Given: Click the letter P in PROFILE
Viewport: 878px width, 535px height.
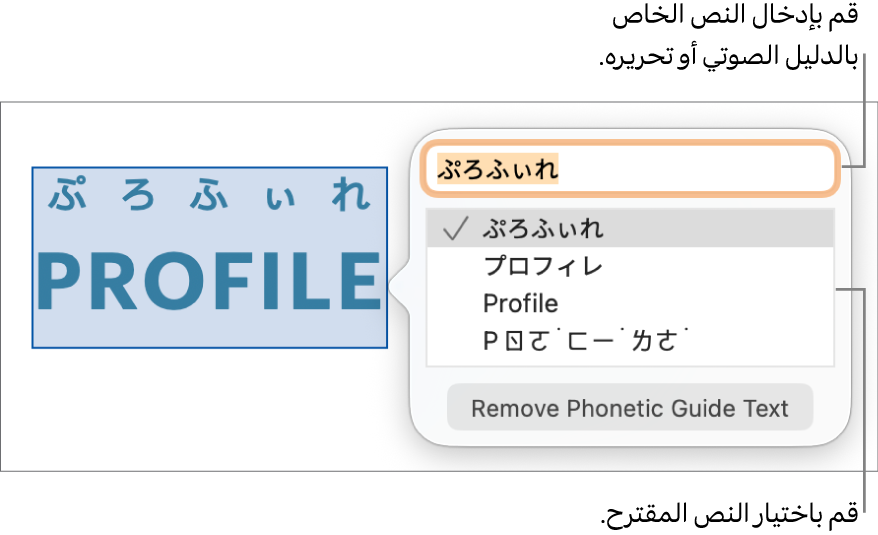Looking at the screenshot, I should click(x=60, y=281).
